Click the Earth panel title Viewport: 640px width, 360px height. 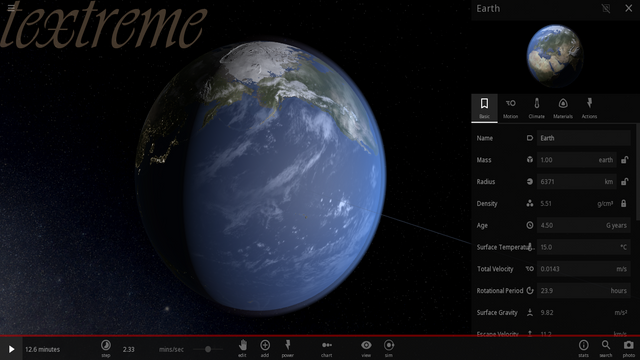pos(488,8)
